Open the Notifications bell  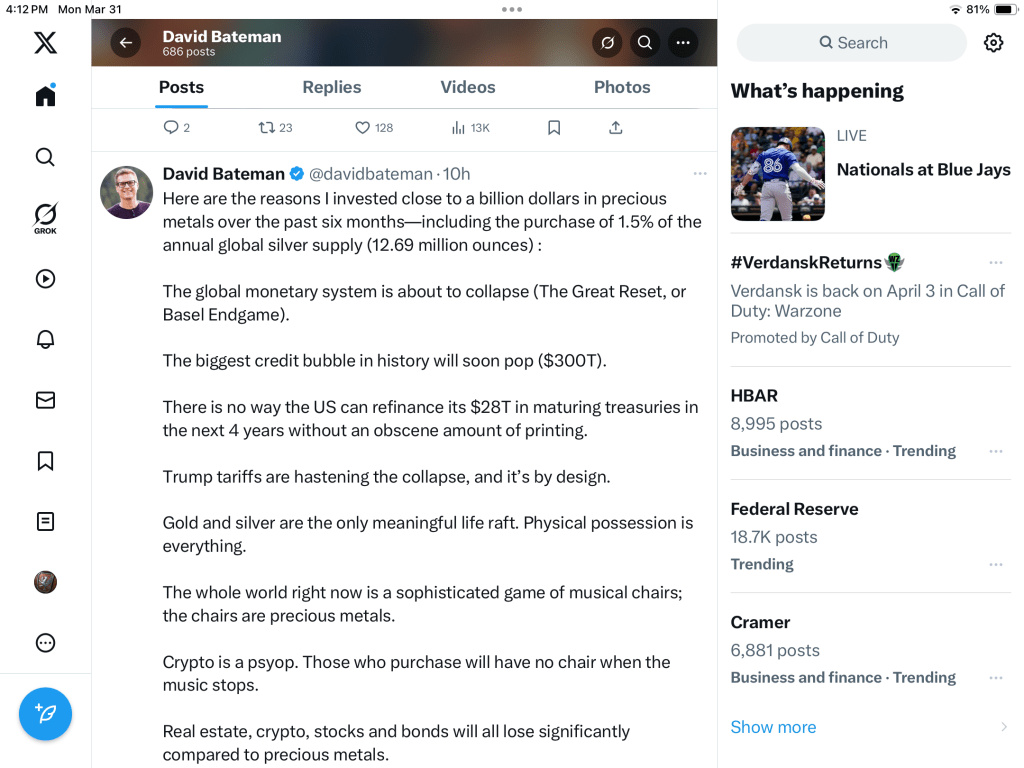point(45,339)
